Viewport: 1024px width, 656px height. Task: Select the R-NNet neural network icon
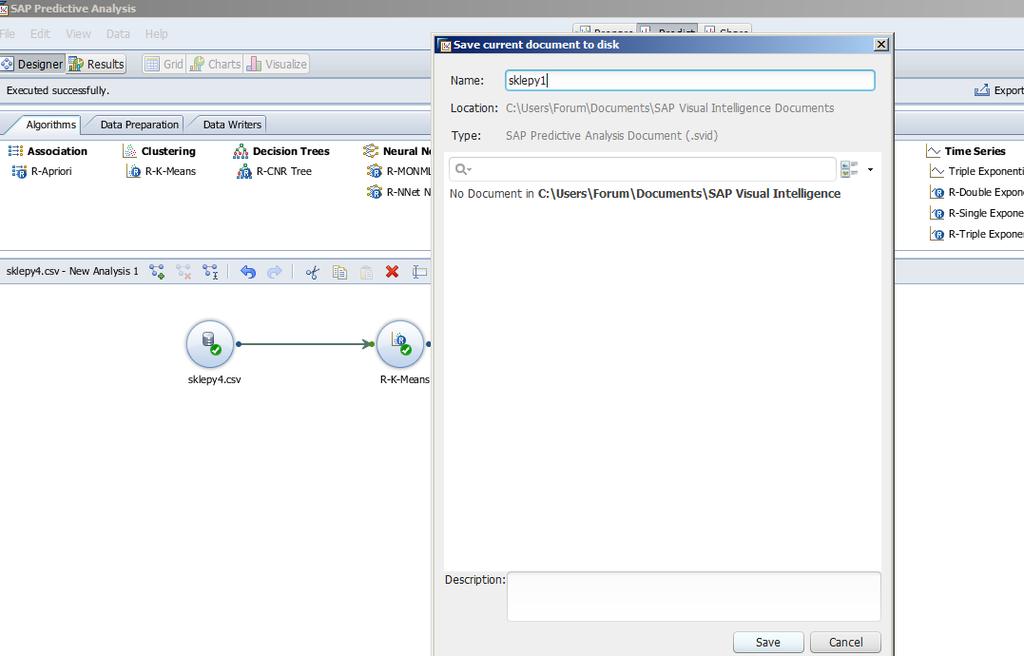[x=374, y=192]
